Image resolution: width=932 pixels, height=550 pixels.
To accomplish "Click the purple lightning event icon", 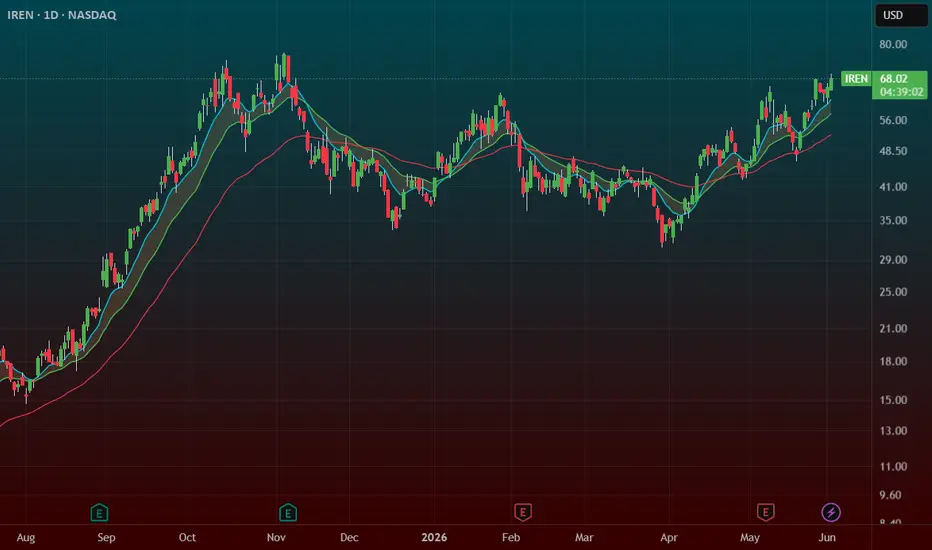I will pyautogui.click(x=831, y=512).
